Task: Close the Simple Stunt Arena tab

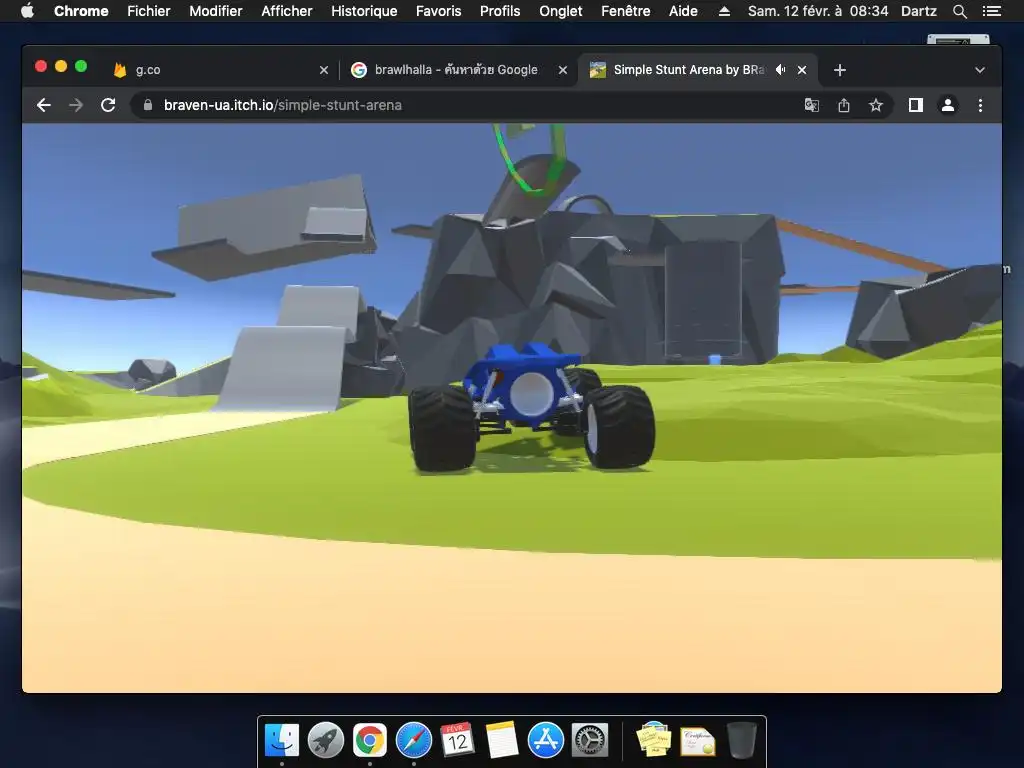Action: [x=802, y=70]
